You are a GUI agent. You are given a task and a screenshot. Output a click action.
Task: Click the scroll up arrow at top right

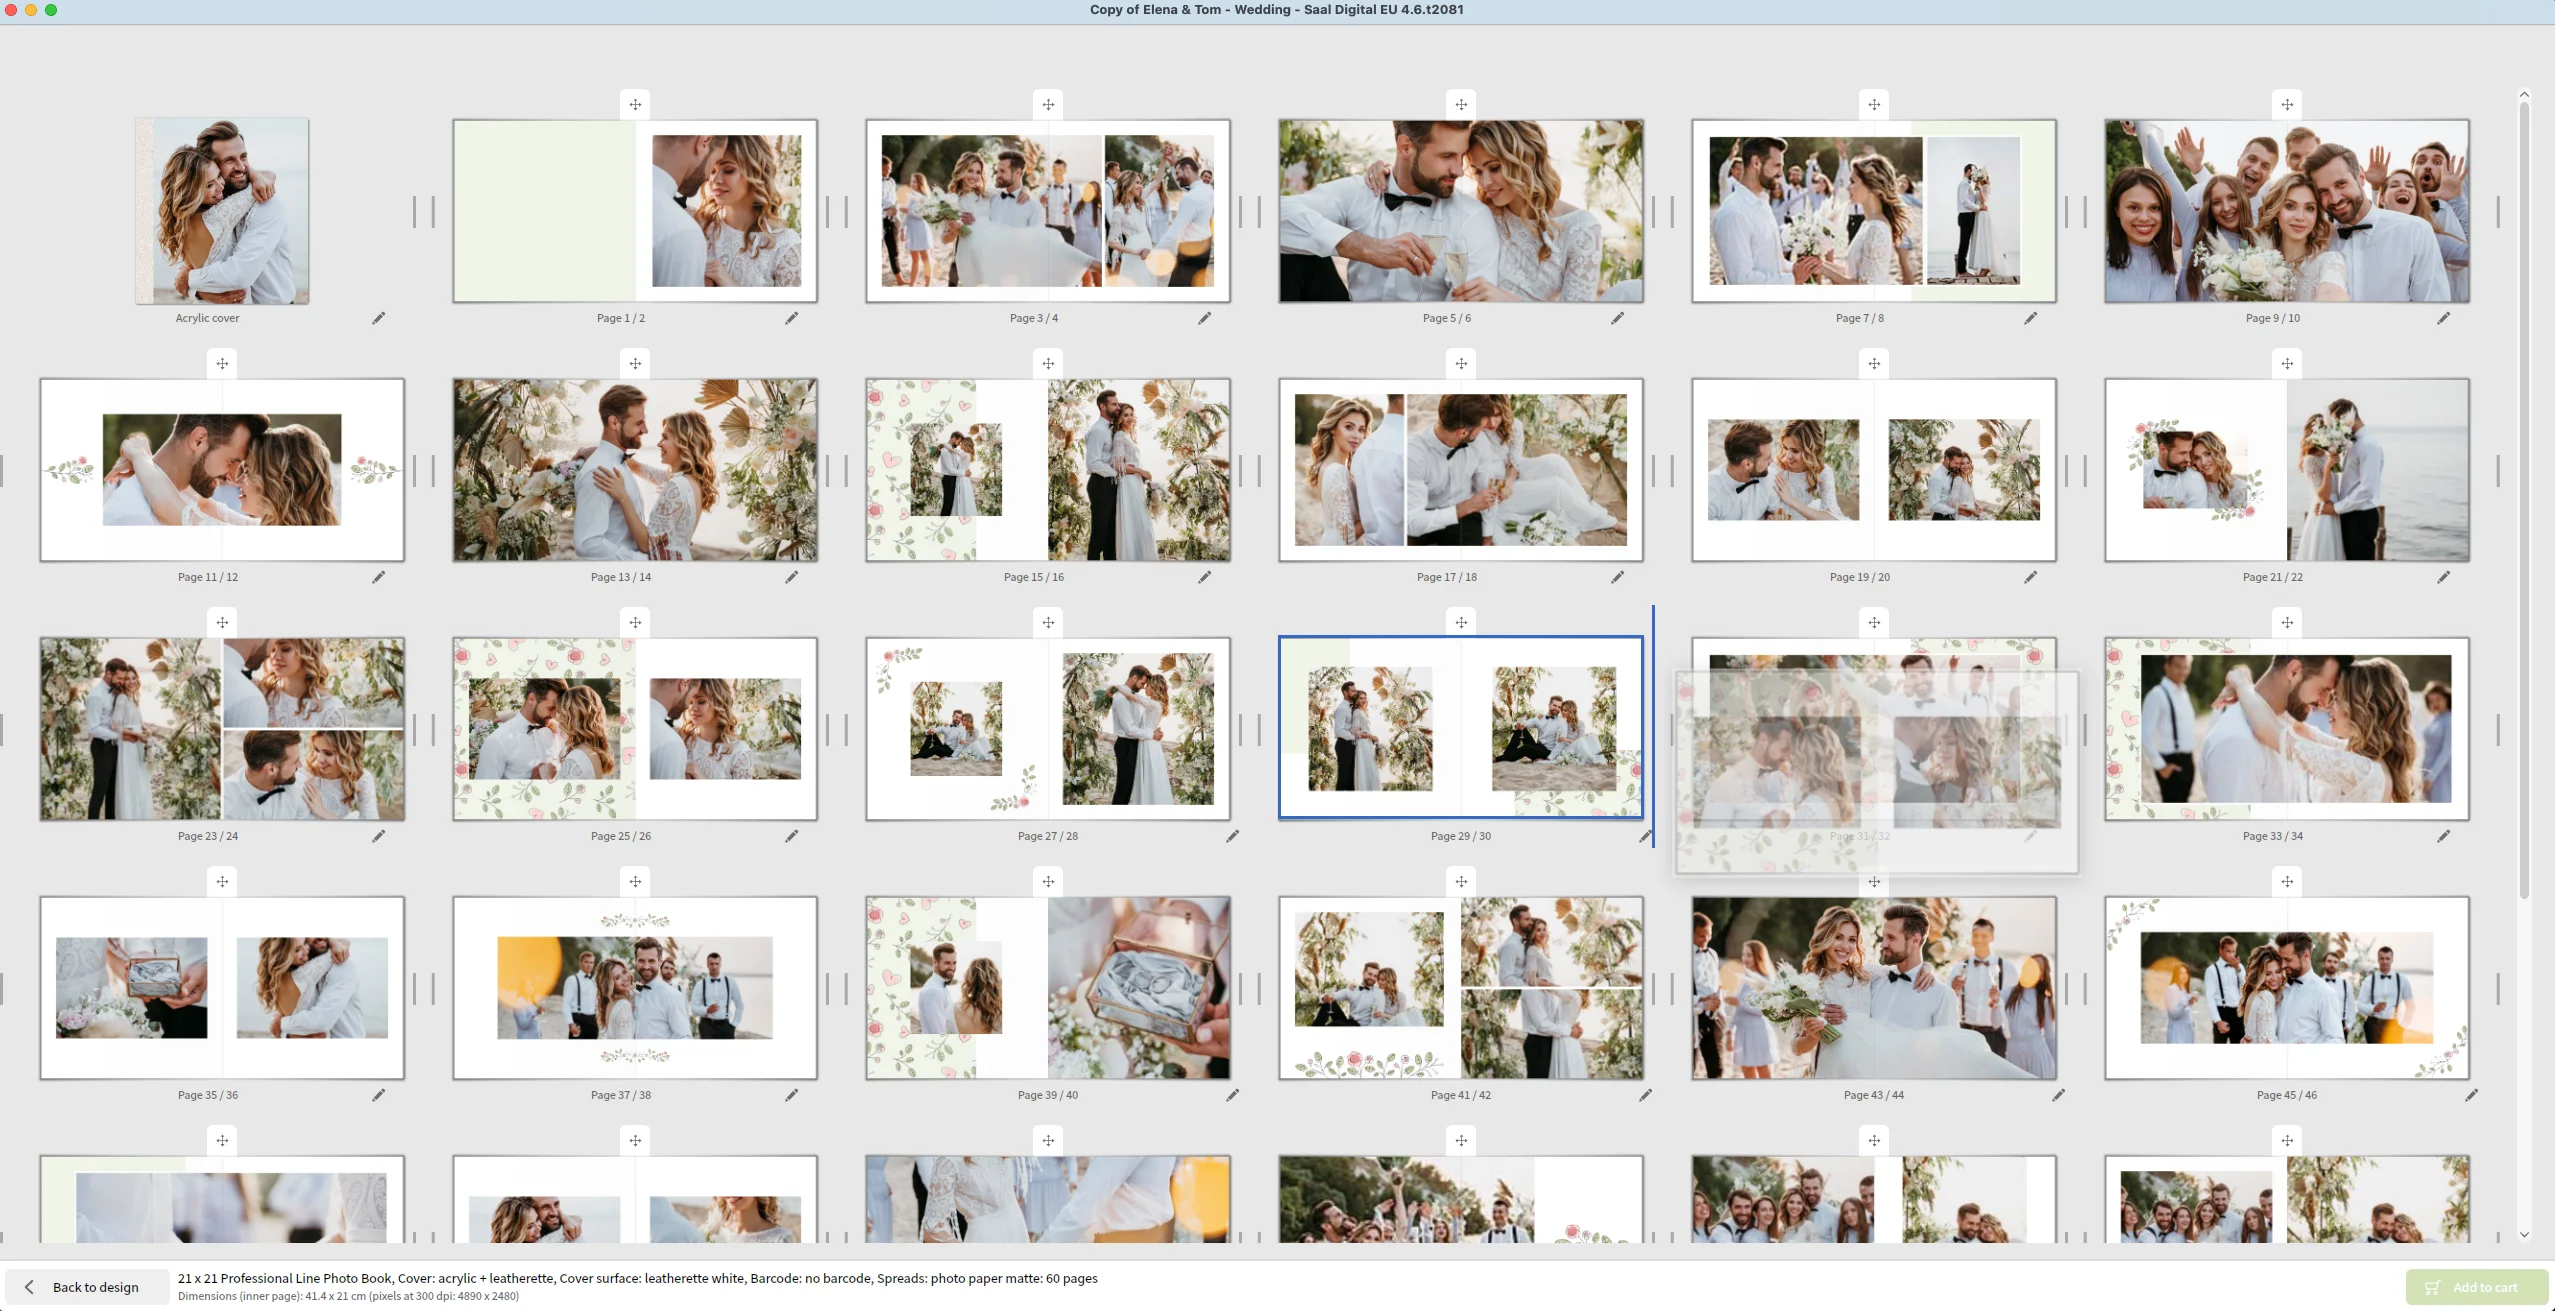click(x=2524, y=95)
